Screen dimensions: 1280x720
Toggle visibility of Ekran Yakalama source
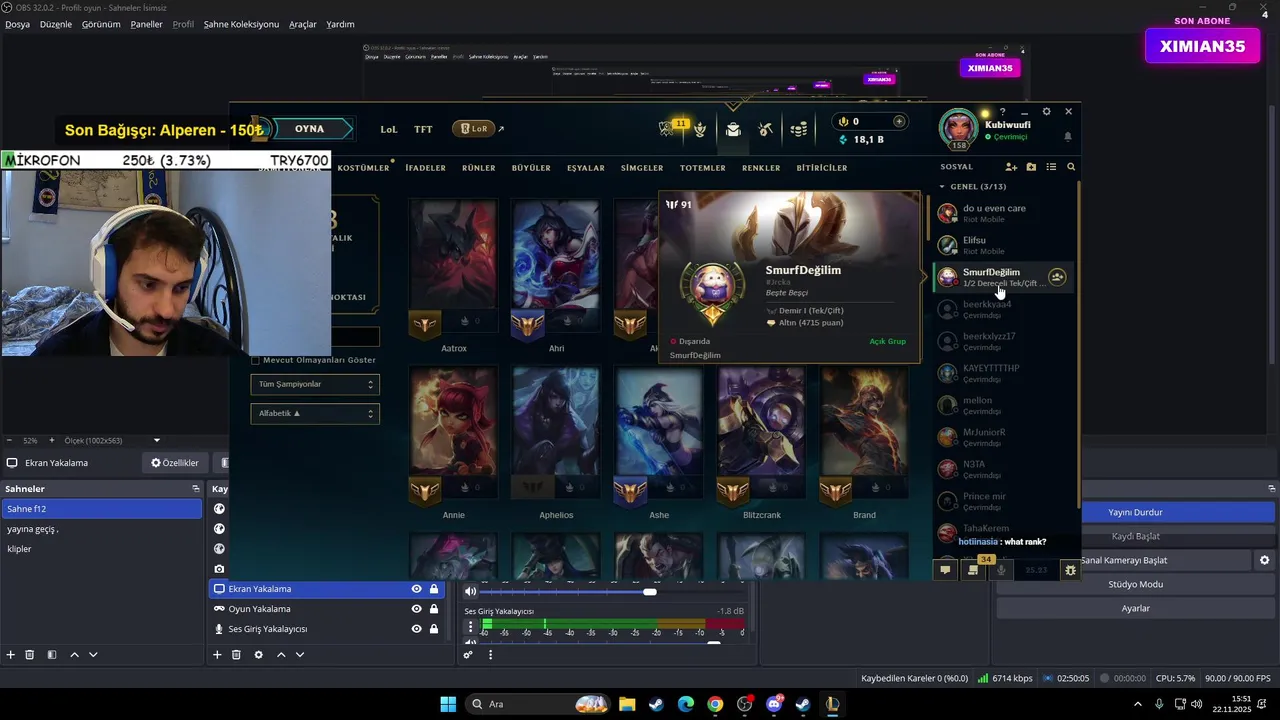(x=417, y=589)
